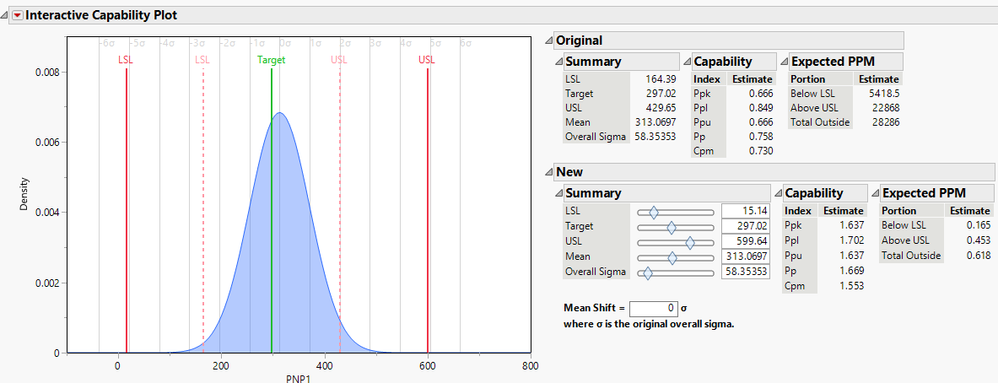This screenshot has width=998, height=383.
Task: Collapse the New section disclosure triangle
Action: [549, 172]
